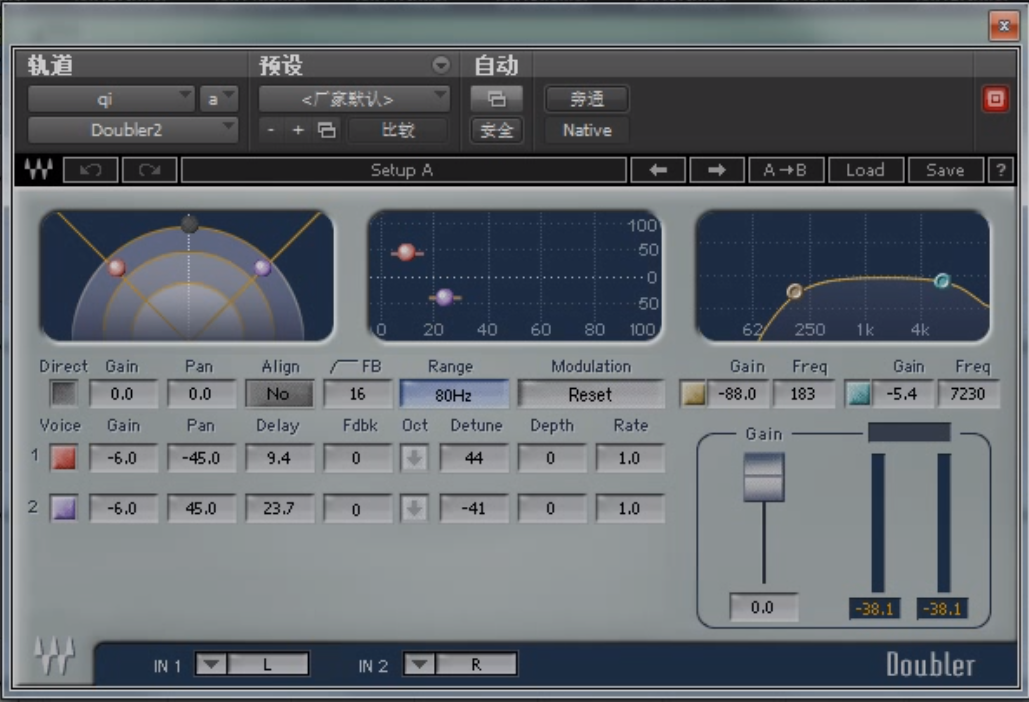Viewport: 1029px width, 702px height.
Task: Toggle Voice 2 purple enable button
Action: click(64, 509)
